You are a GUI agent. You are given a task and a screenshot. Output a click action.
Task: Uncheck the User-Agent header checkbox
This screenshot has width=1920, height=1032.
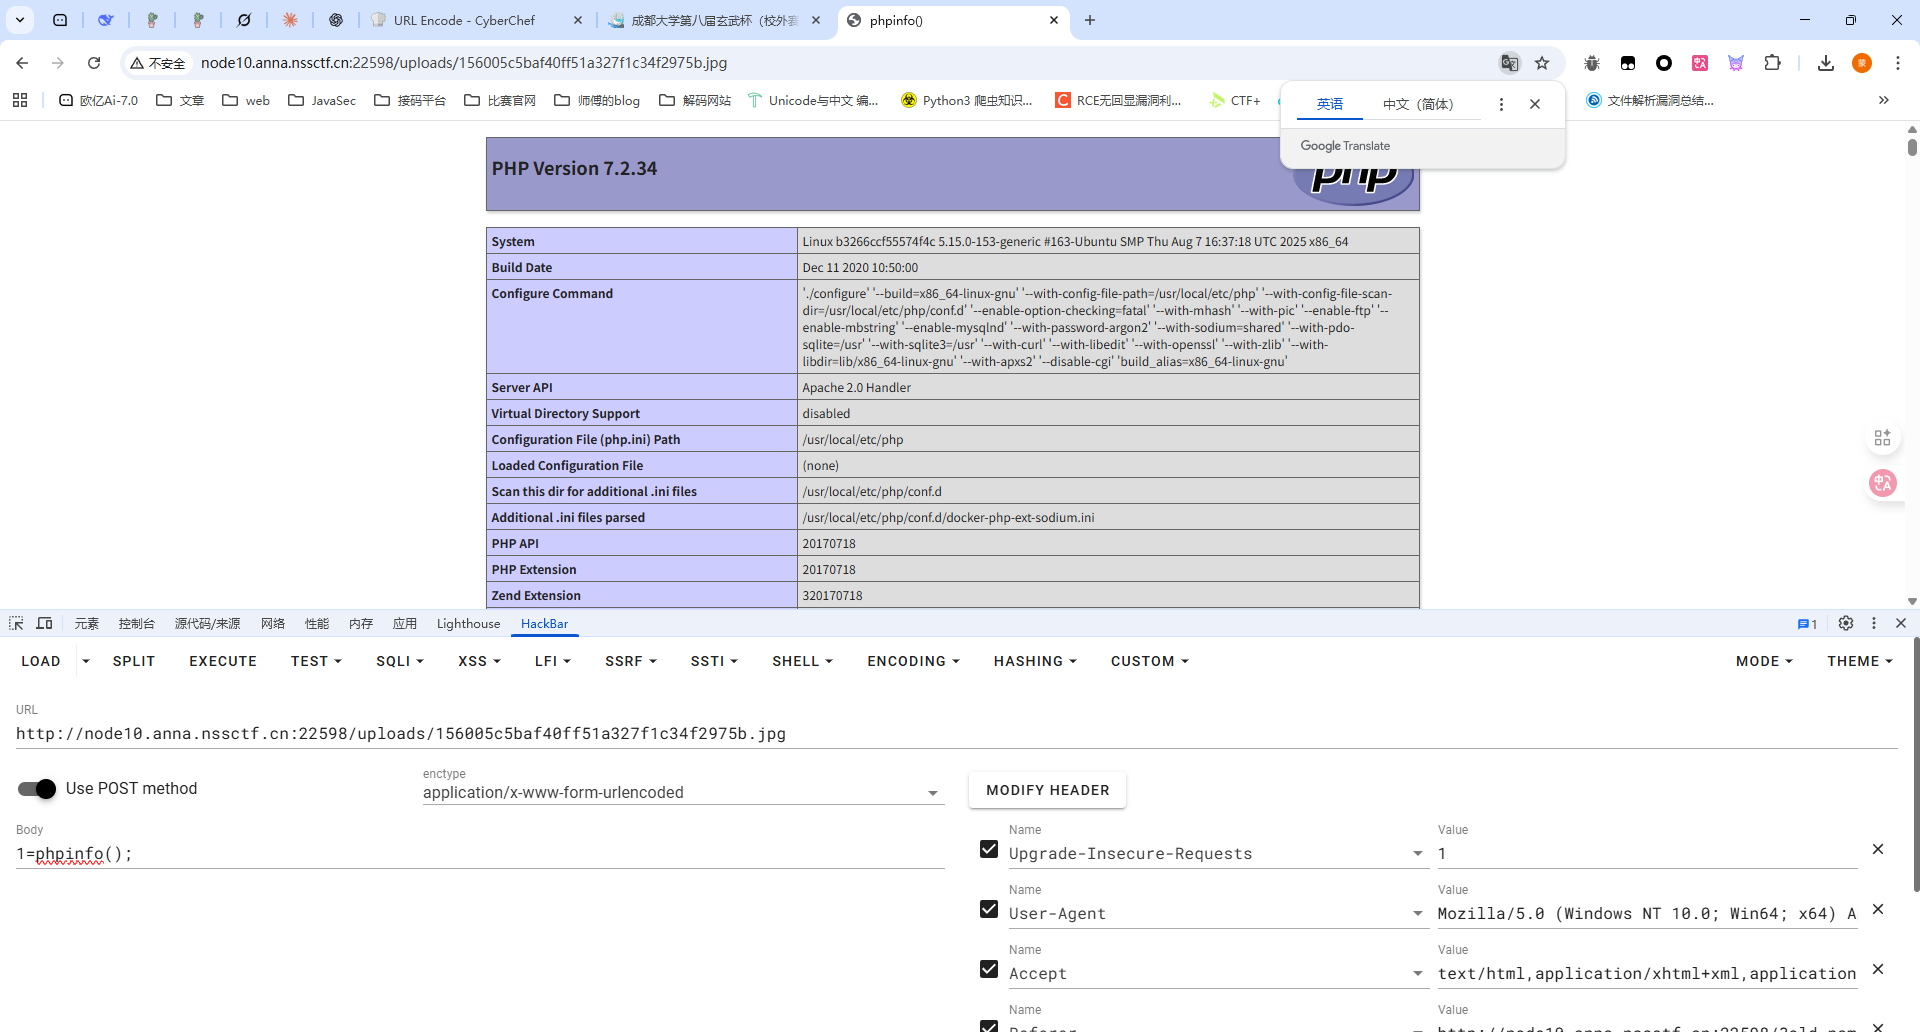(989, 909)
